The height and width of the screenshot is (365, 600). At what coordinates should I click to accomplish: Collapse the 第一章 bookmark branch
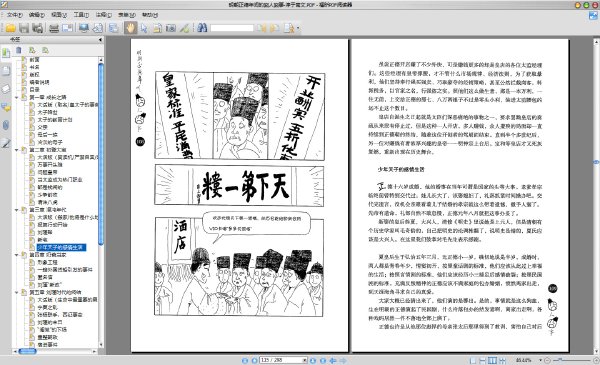pyautogui.click(x=16, y=97)
